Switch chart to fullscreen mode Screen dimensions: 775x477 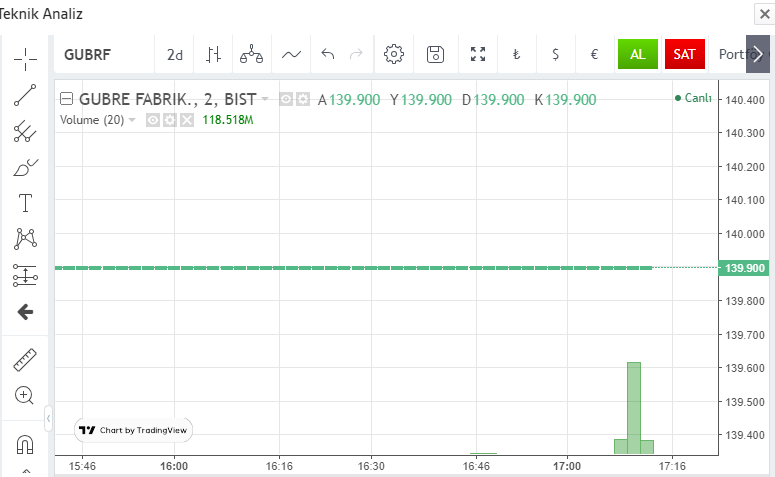(478, 54)
